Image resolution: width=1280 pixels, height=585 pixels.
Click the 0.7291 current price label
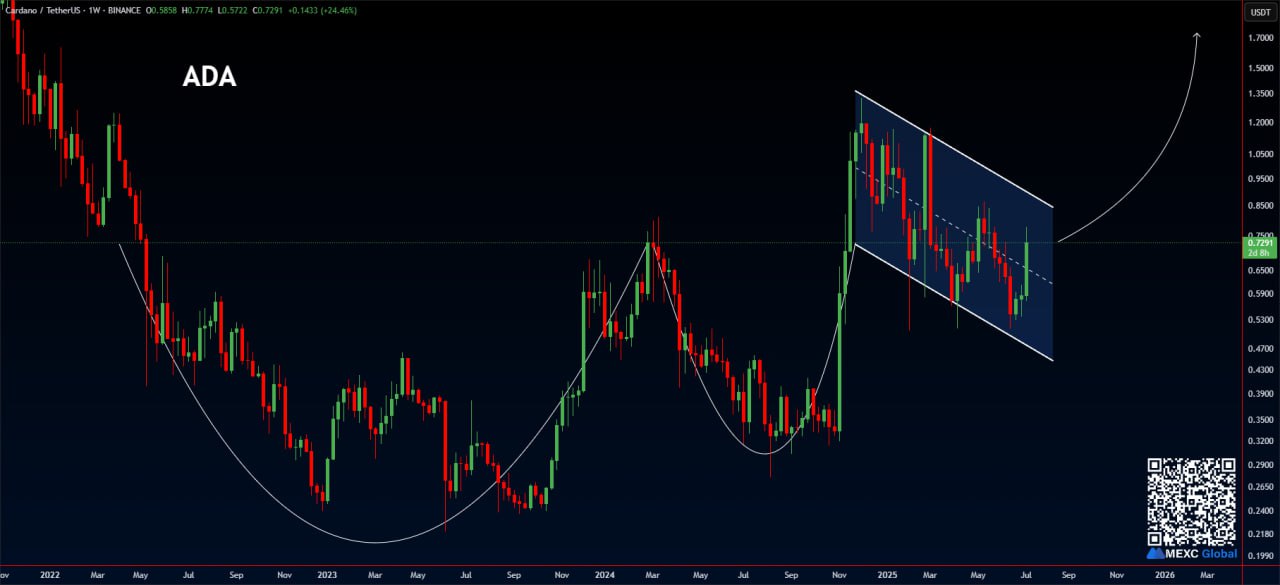click(x=1257, y=242)
